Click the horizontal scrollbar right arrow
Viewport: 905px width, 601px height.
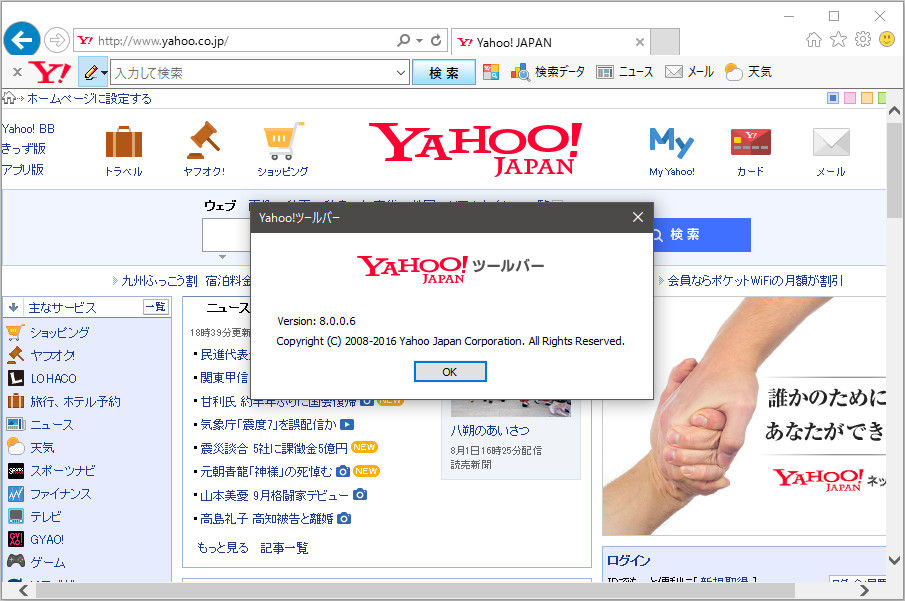[864, 591]
